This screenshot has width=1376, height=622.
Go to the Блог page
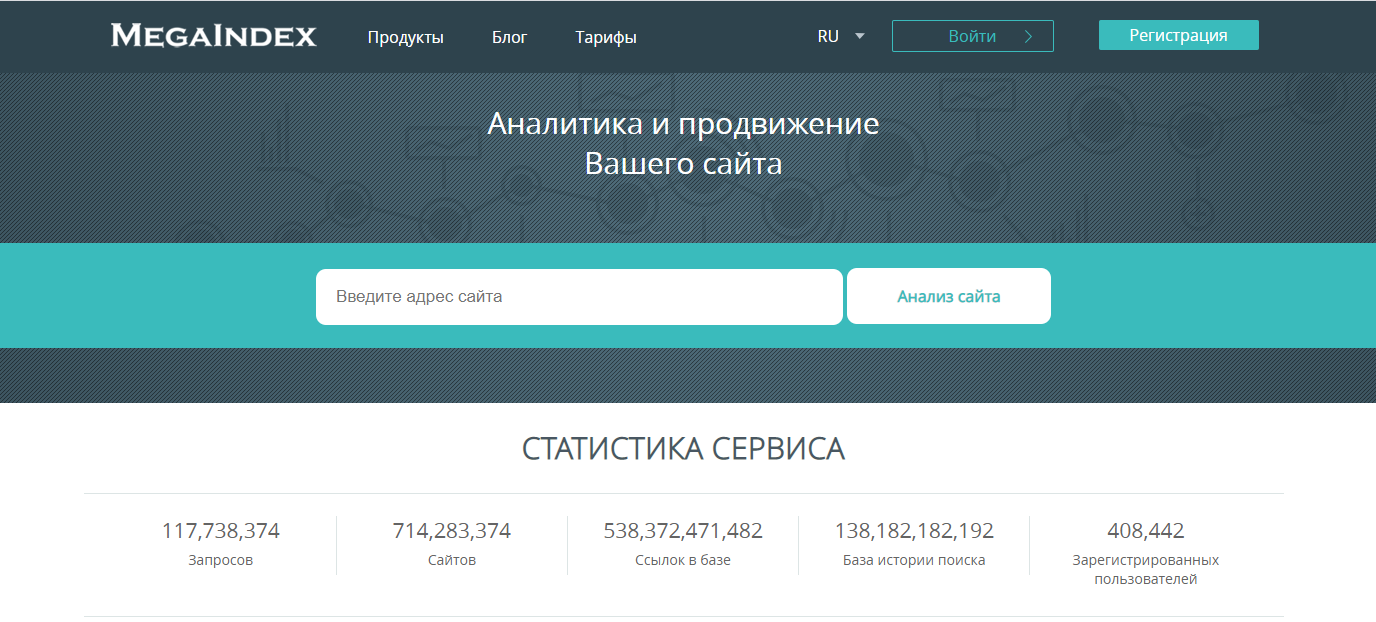pyautogui.click(x=509, y=37)
